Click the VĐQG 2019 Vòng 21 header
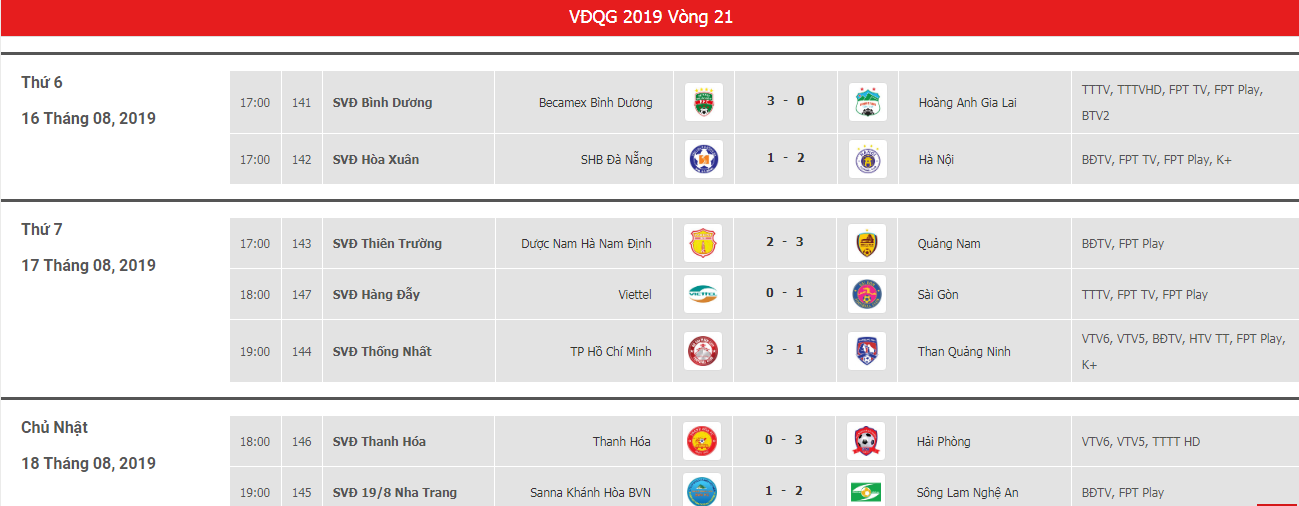The image size is (1299, 506). 650,18
